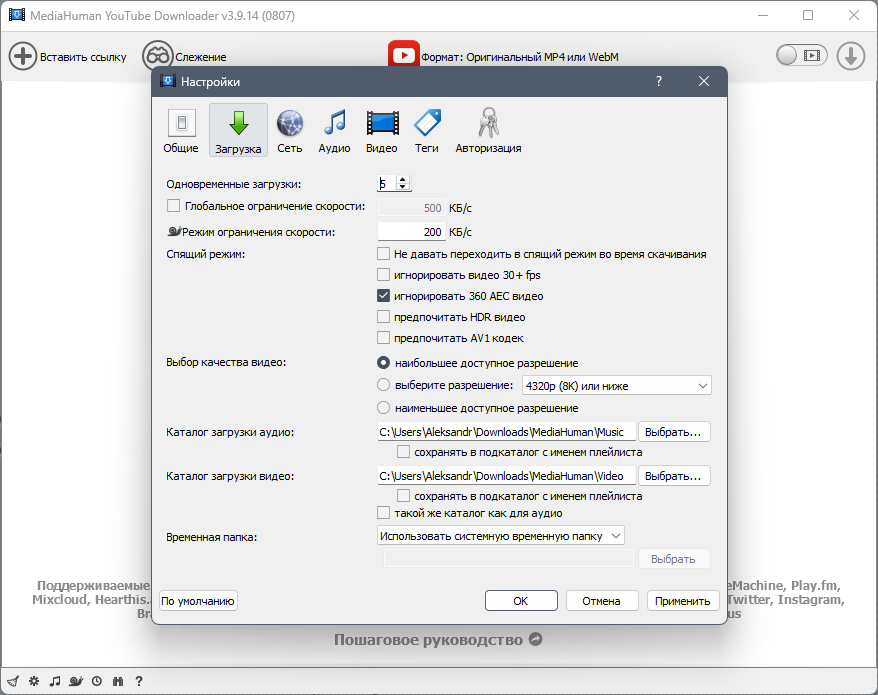
Task: Click the speed limit mode 200 field
Action: [x=412, y=231]
